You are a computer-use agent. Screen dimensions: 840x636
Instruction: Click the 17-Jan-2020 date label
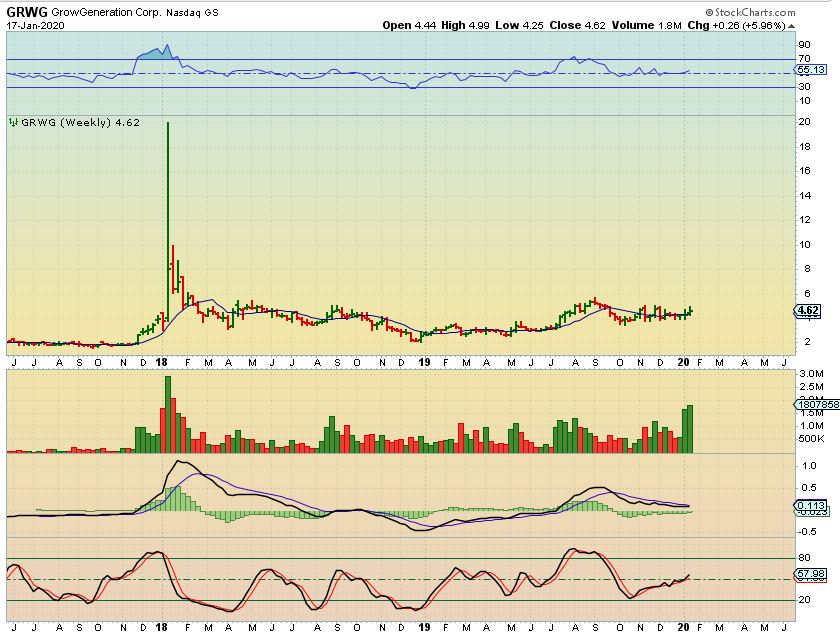[x=35, y=25]
